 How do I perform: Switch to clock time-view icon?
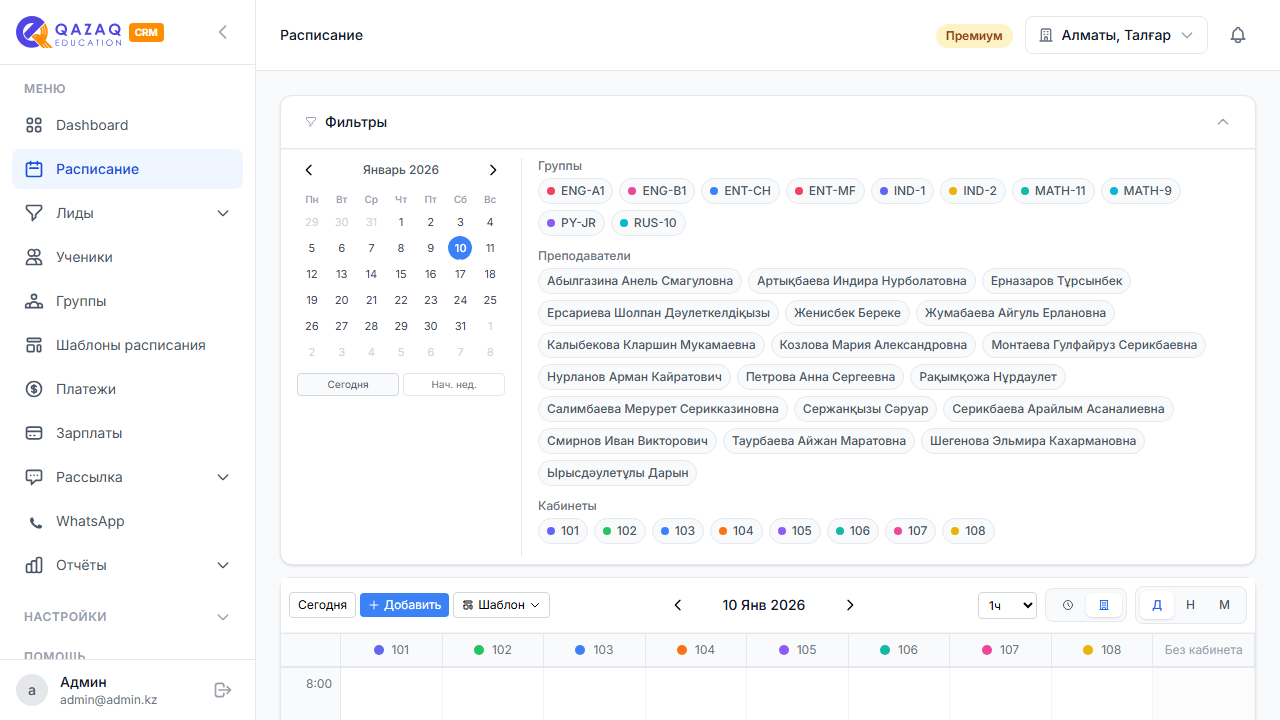click(x=1067, y=605)
